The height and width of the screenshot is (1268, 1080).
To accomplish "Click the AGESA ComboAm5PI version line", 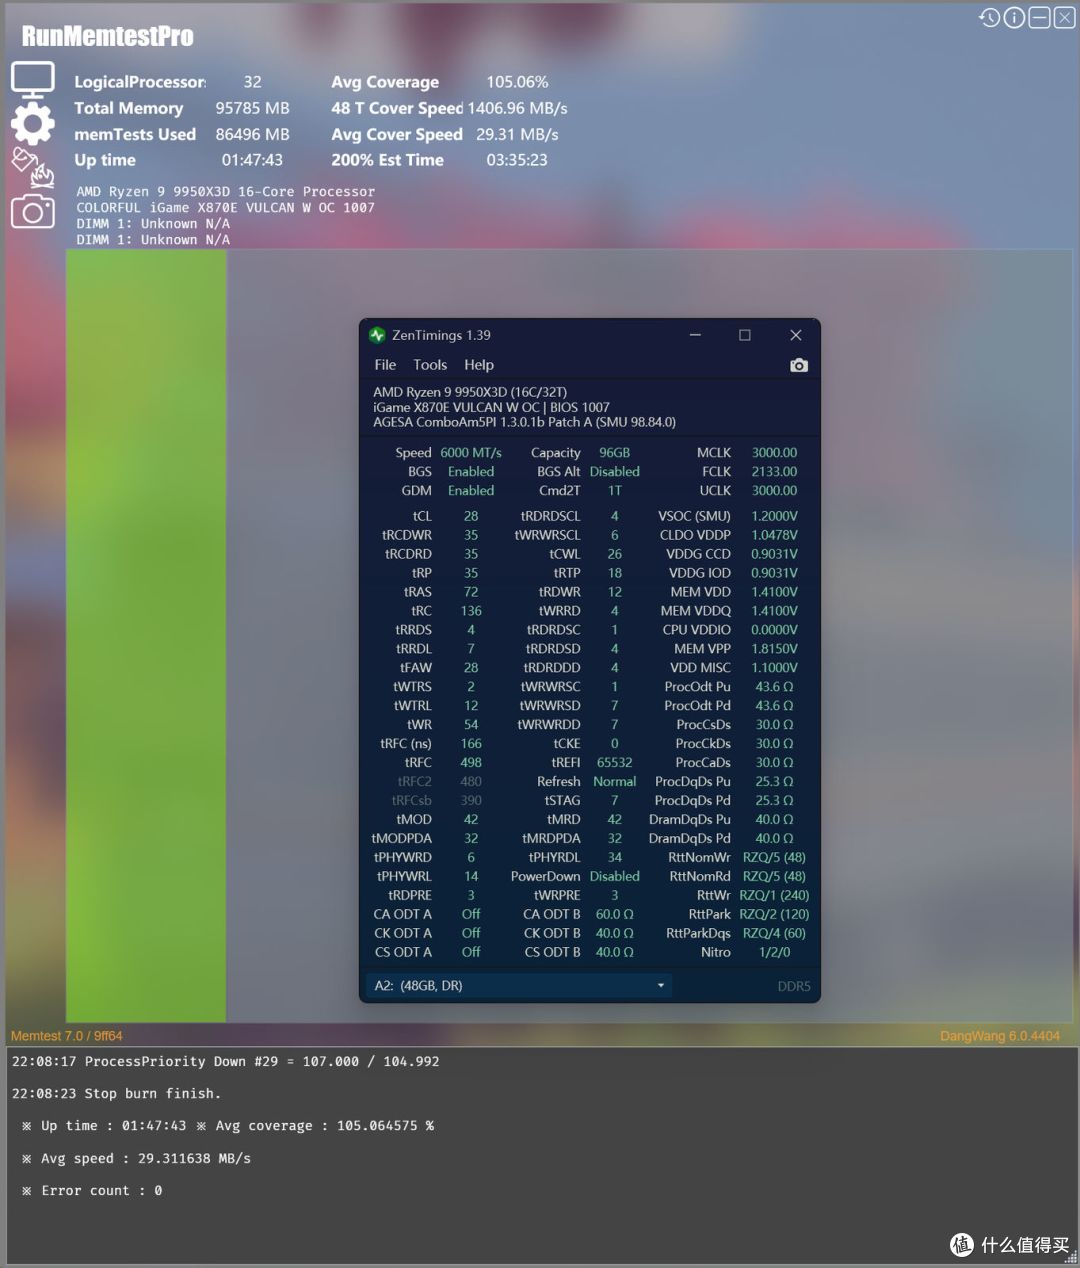I will pos(524,423).
